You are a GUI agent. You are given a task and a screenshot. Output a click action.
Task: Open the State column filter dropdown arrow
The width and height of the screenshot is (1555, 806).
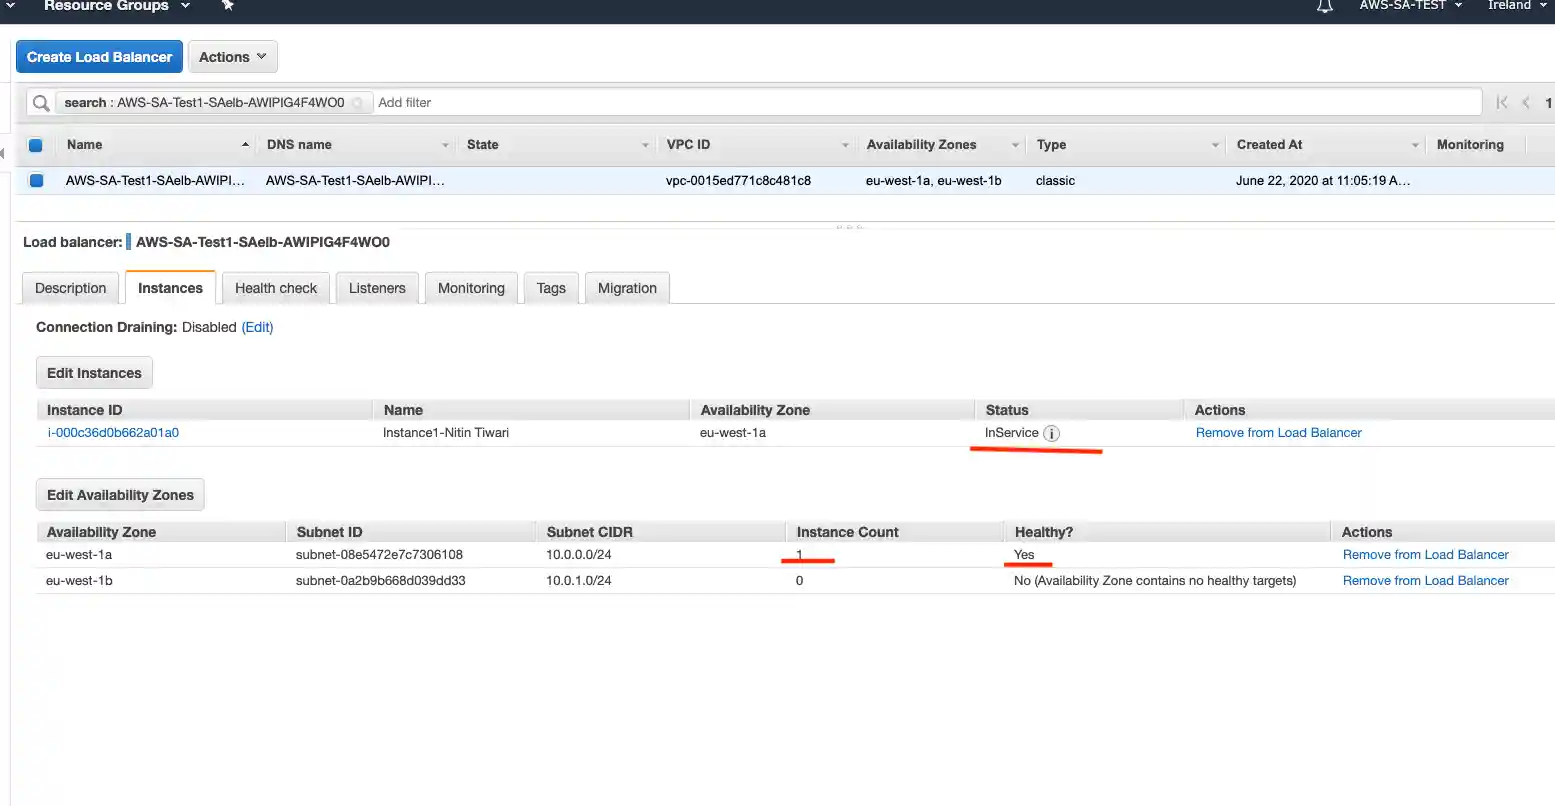645,145
